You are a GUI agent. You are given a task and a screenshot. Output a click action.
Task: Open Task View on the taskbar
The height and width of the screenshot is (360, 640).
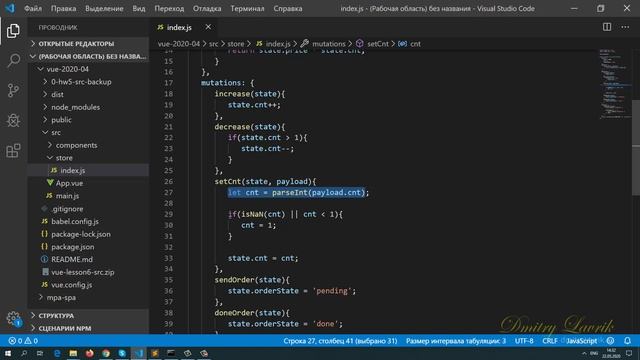[40, 353]
